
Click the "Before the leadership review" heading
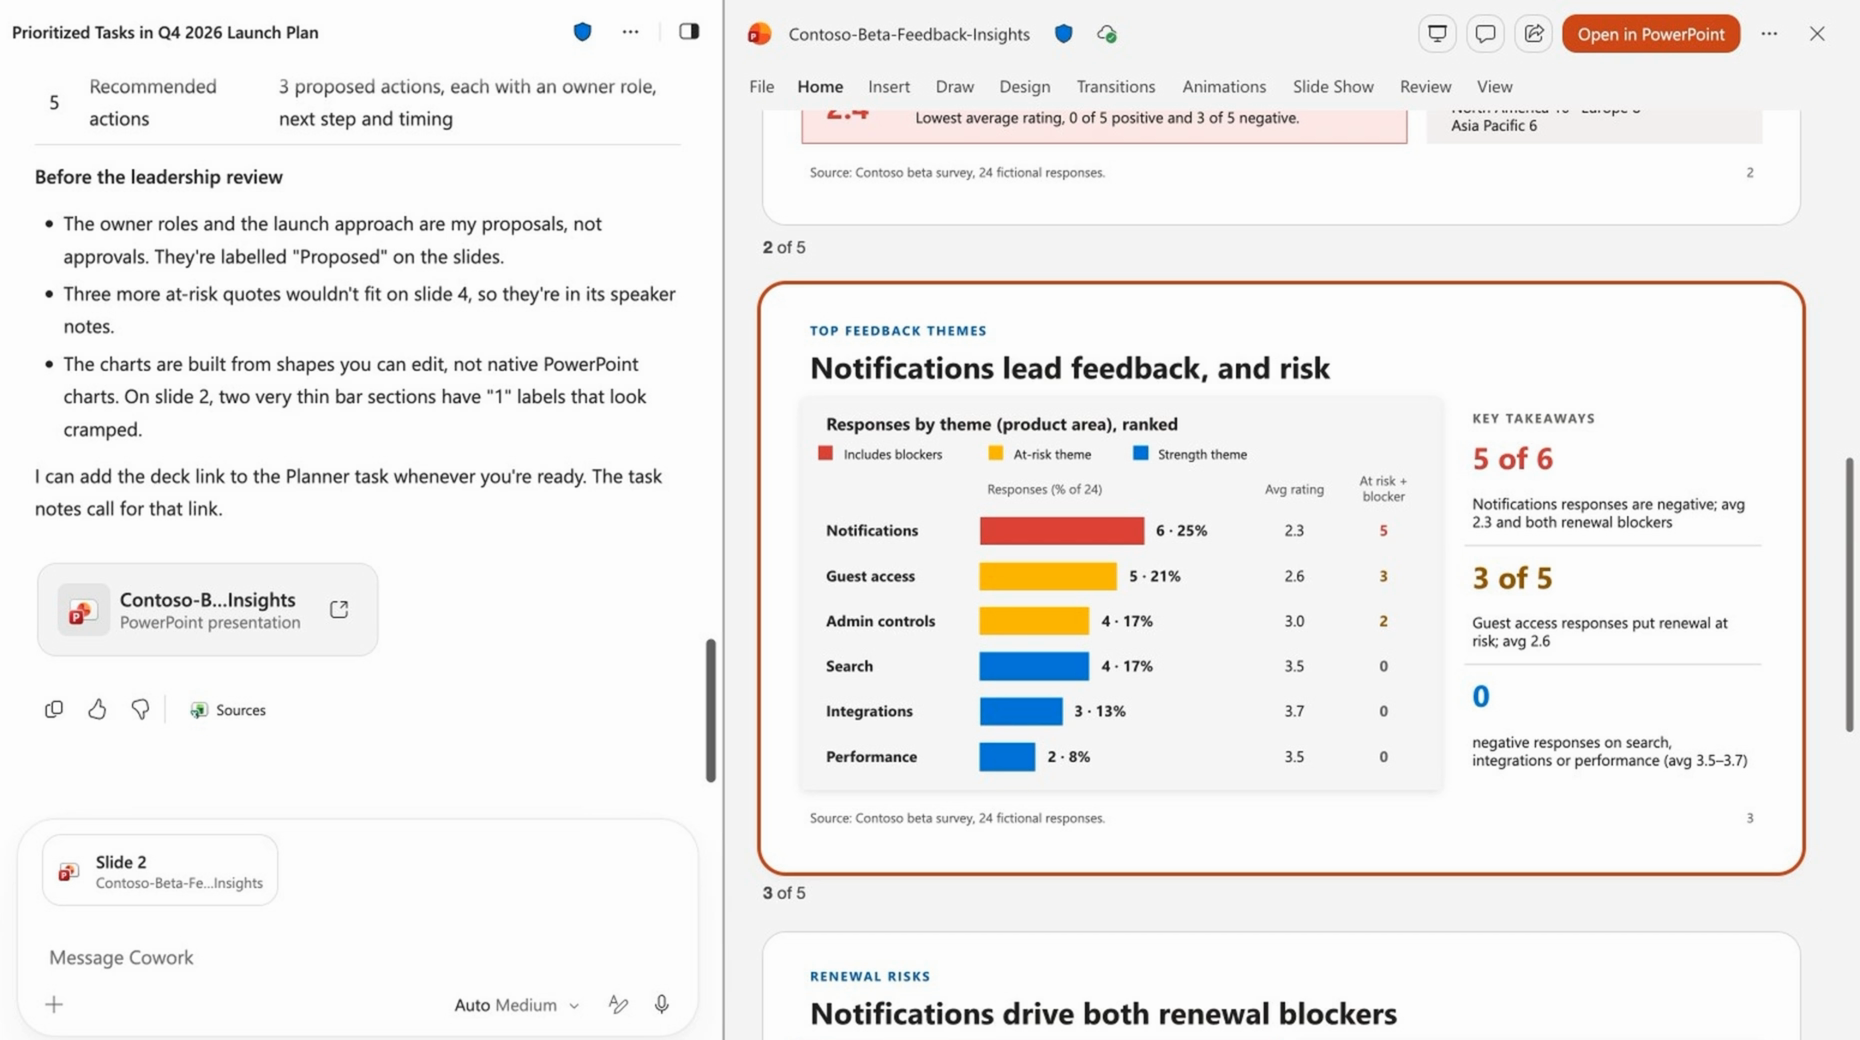[x=159, y=177]
